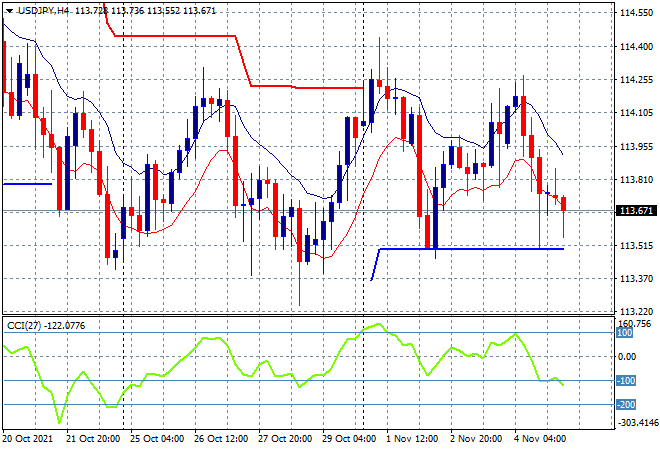The height and width of the screenshot is (450, 660).
Task: Click the last green CCI line point
Action: (x=563, y=385)
